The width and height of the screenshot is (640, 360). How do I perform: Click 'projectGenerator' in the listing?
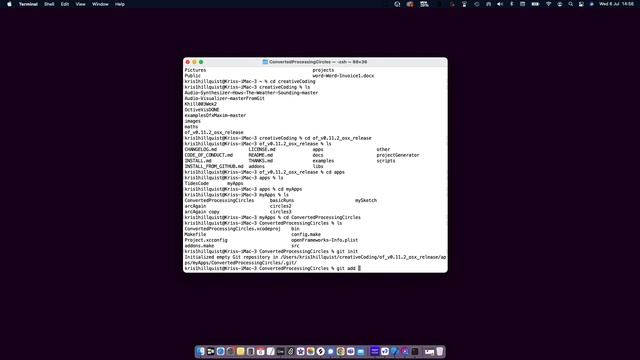click(x=398, y=155)
